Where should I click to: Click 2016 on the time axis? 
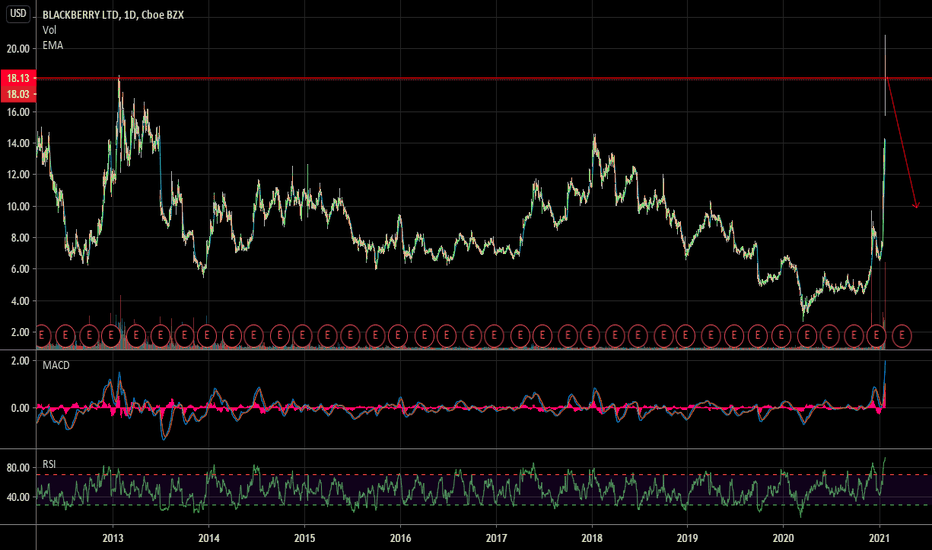click(x=400, y=538)
